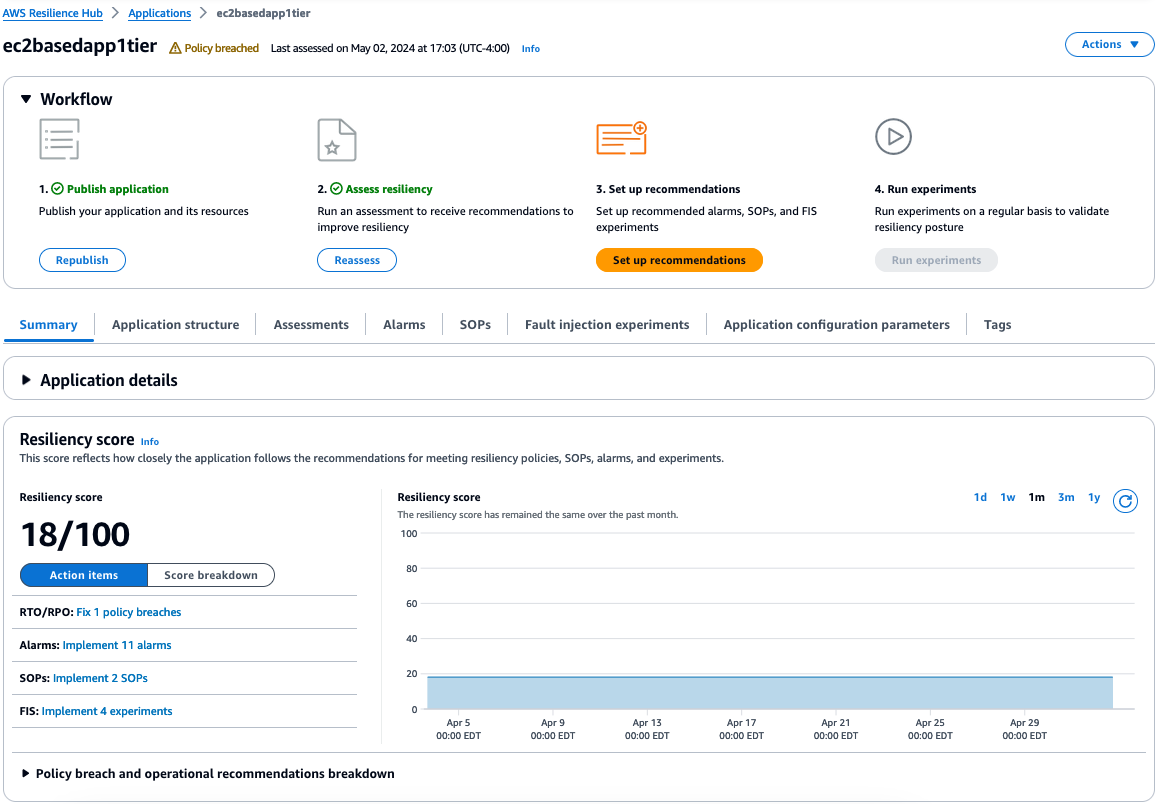Click the green check next to Publish application
This screenshot has width=1159, height=804.
(x=57, y=189)
